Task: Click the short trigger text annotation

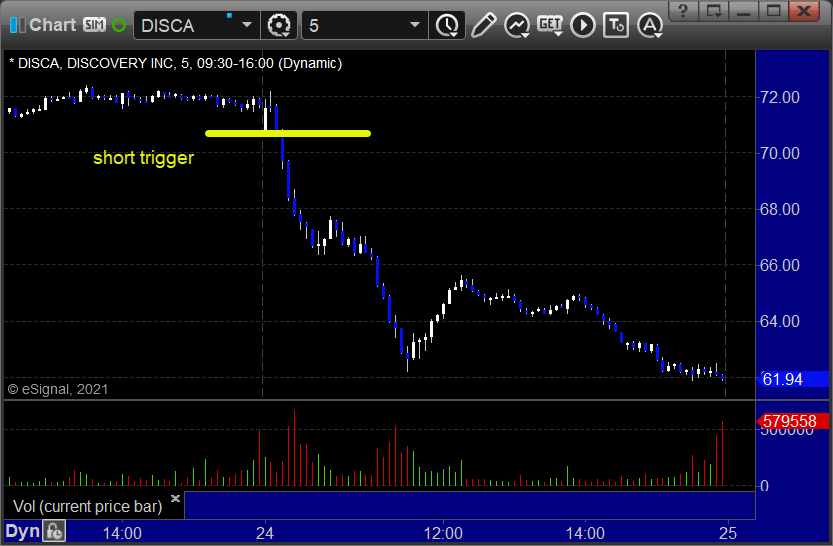Action: tap(143, 158)
